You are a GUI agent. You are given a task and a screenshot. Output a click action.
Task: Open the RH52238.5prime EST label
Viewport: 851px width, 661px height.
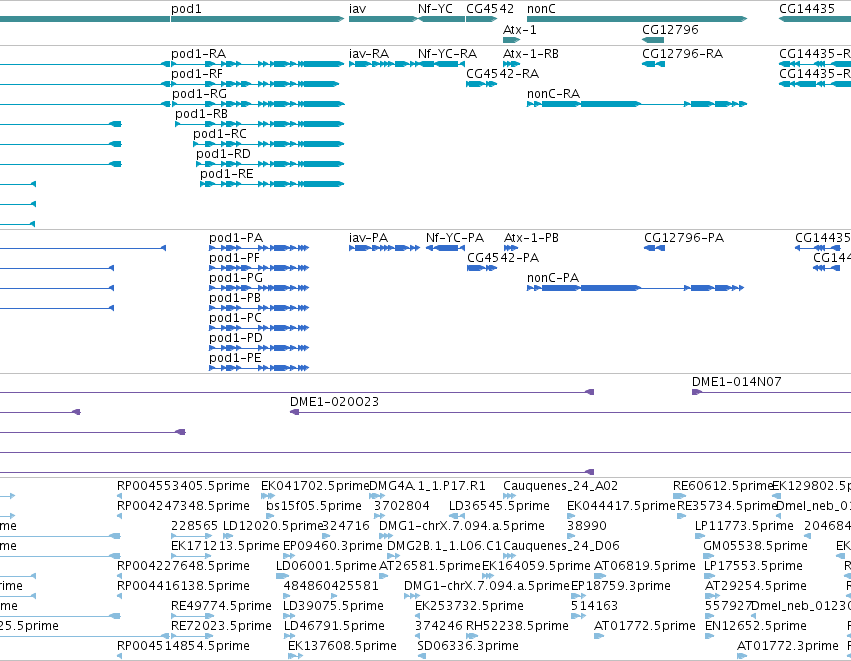(x=517, y=626)
